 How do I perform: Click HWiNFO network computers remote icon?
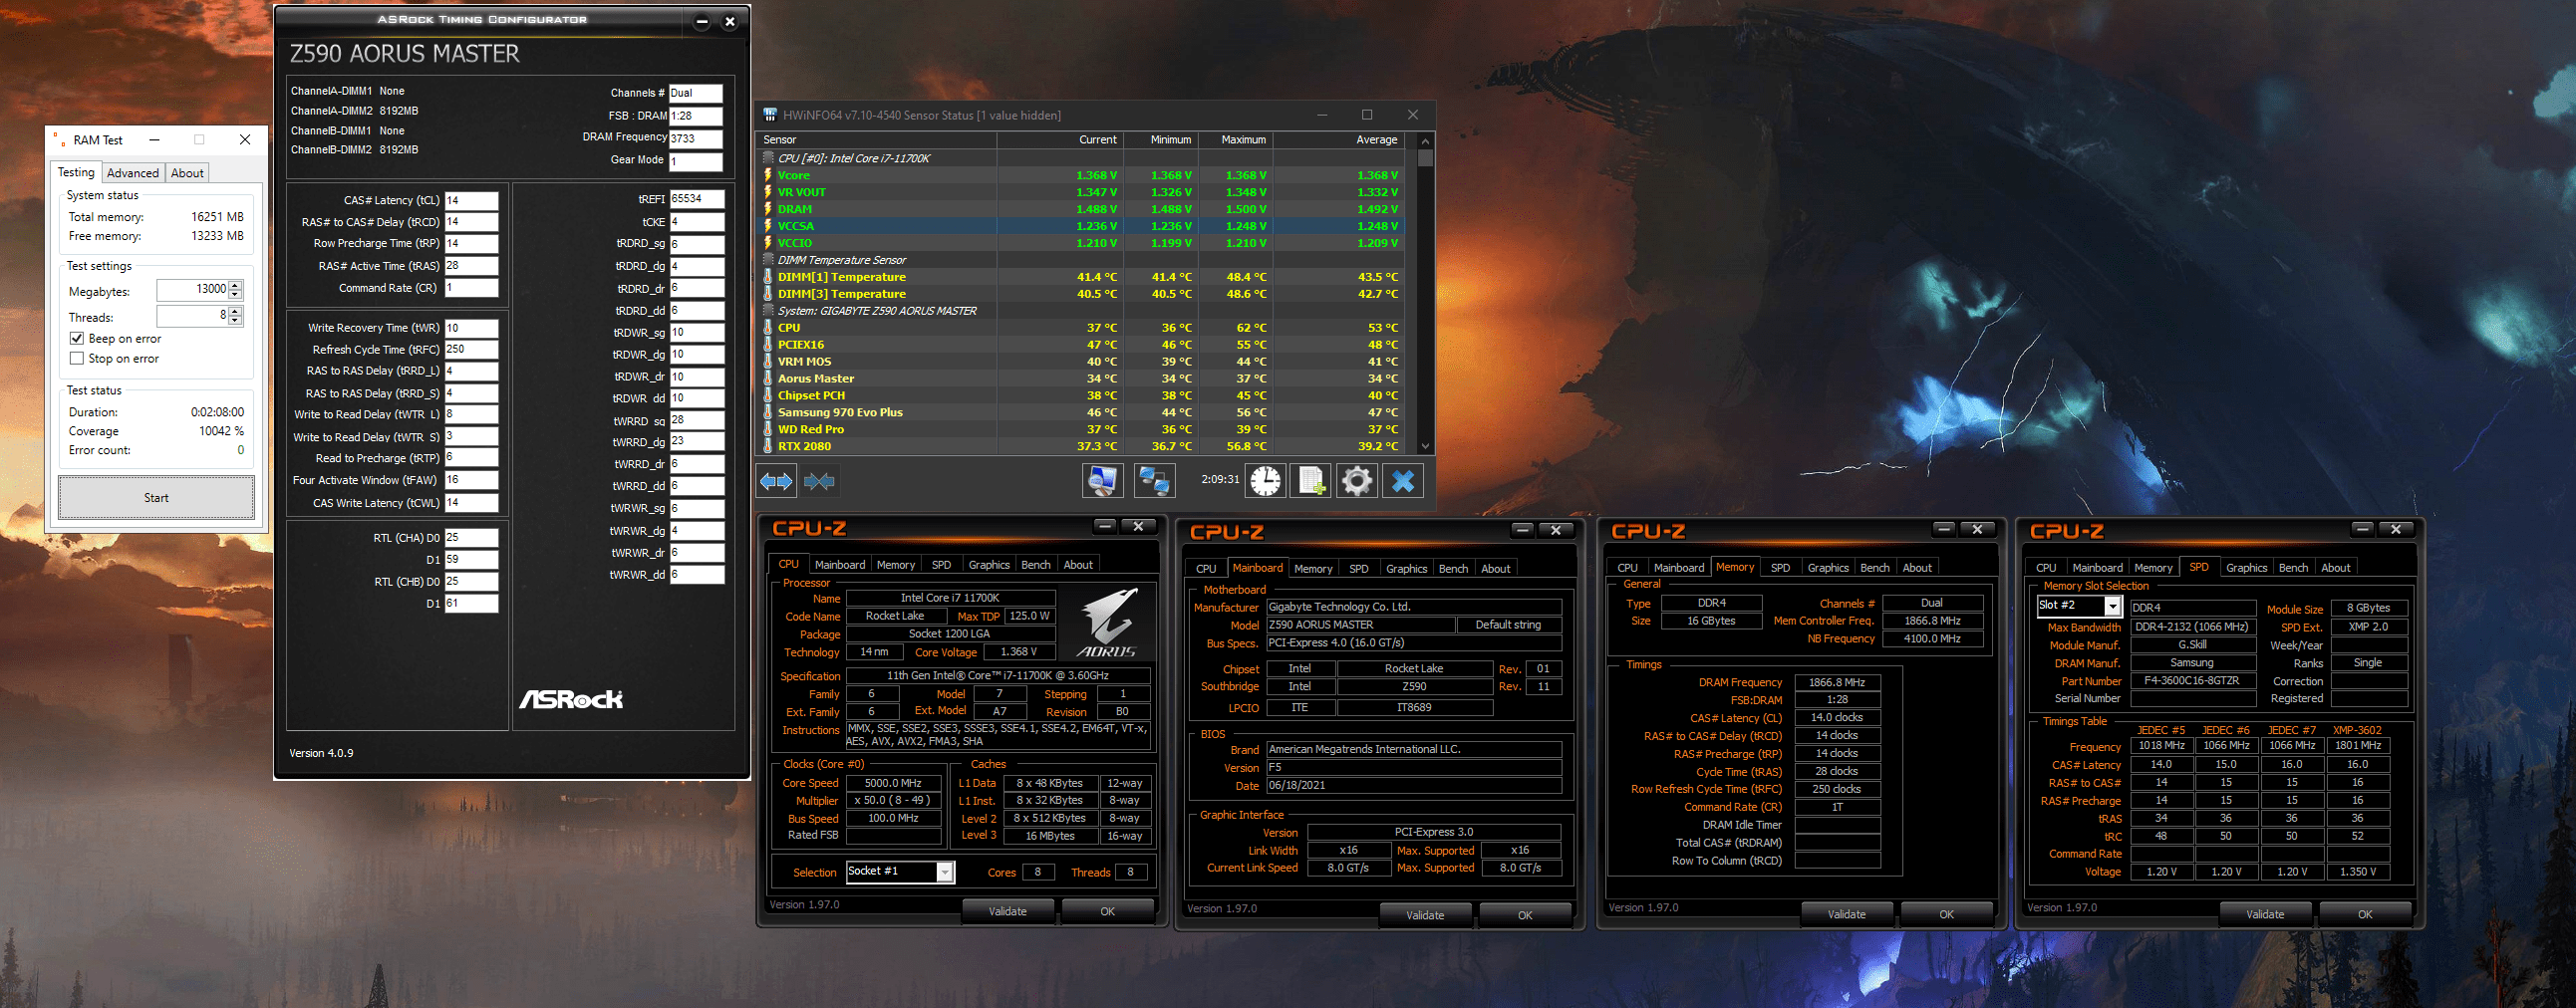tap(1154, 481)
